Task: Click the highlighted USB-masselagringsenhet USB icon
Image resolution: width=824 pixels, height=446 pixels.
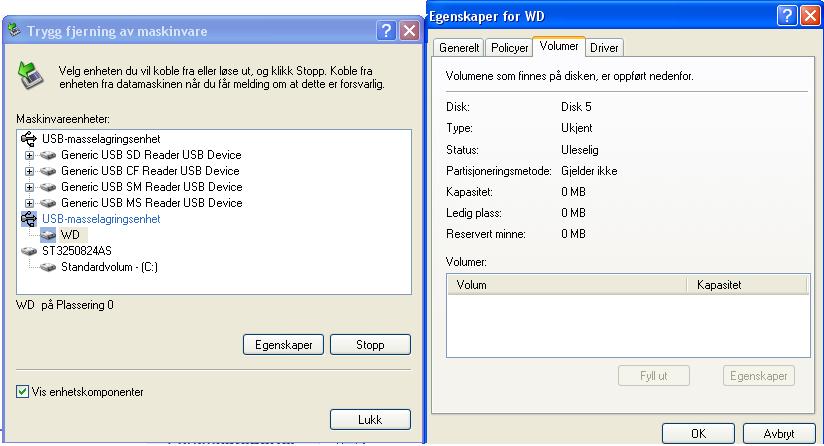Action: tap(29, 219)
